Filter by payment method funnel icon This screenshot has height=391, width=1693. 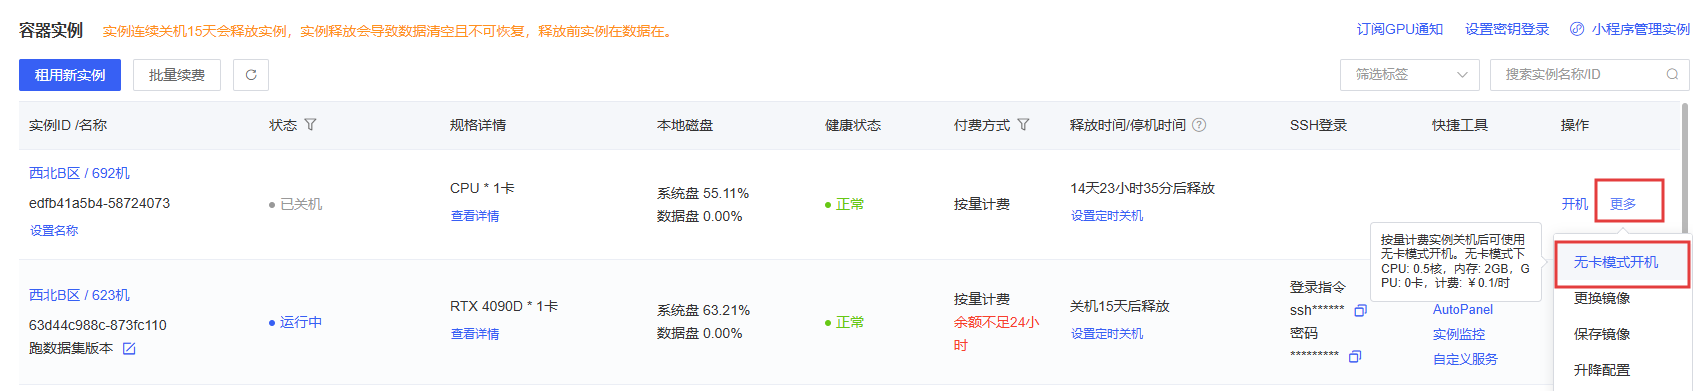[x=1023, y=125]
